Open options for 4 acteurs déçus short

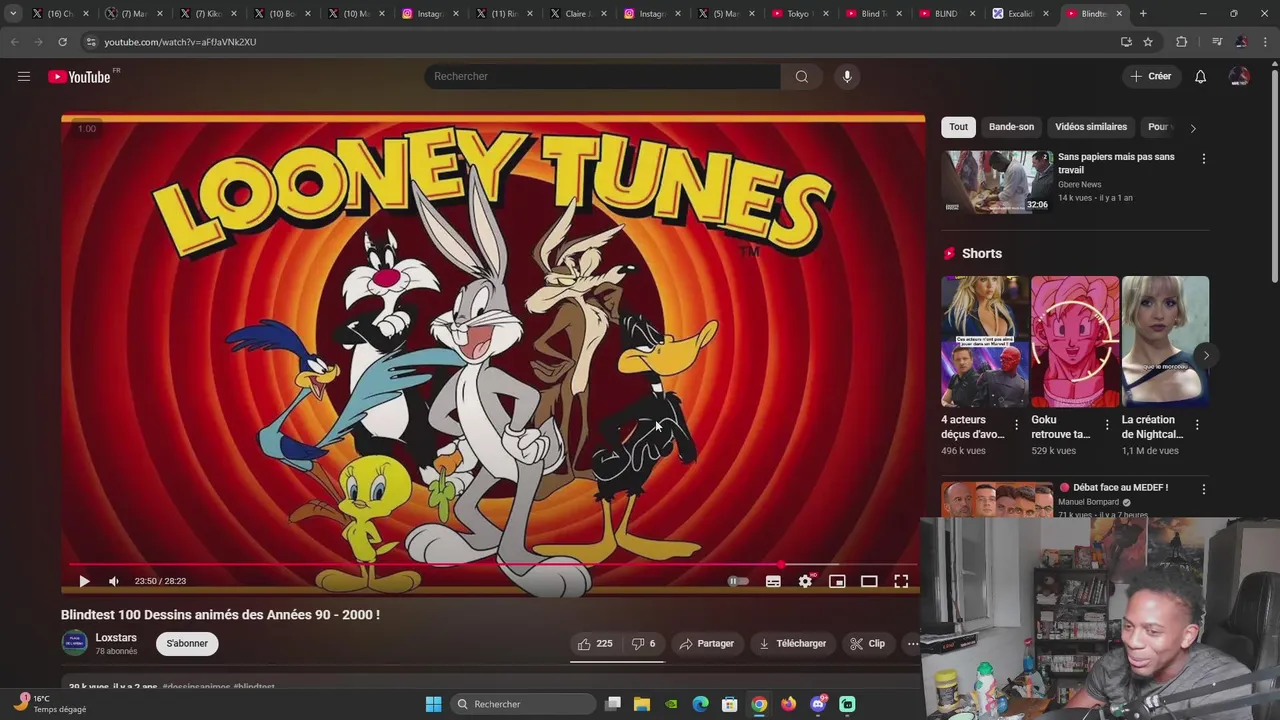tap(1017, 425)
